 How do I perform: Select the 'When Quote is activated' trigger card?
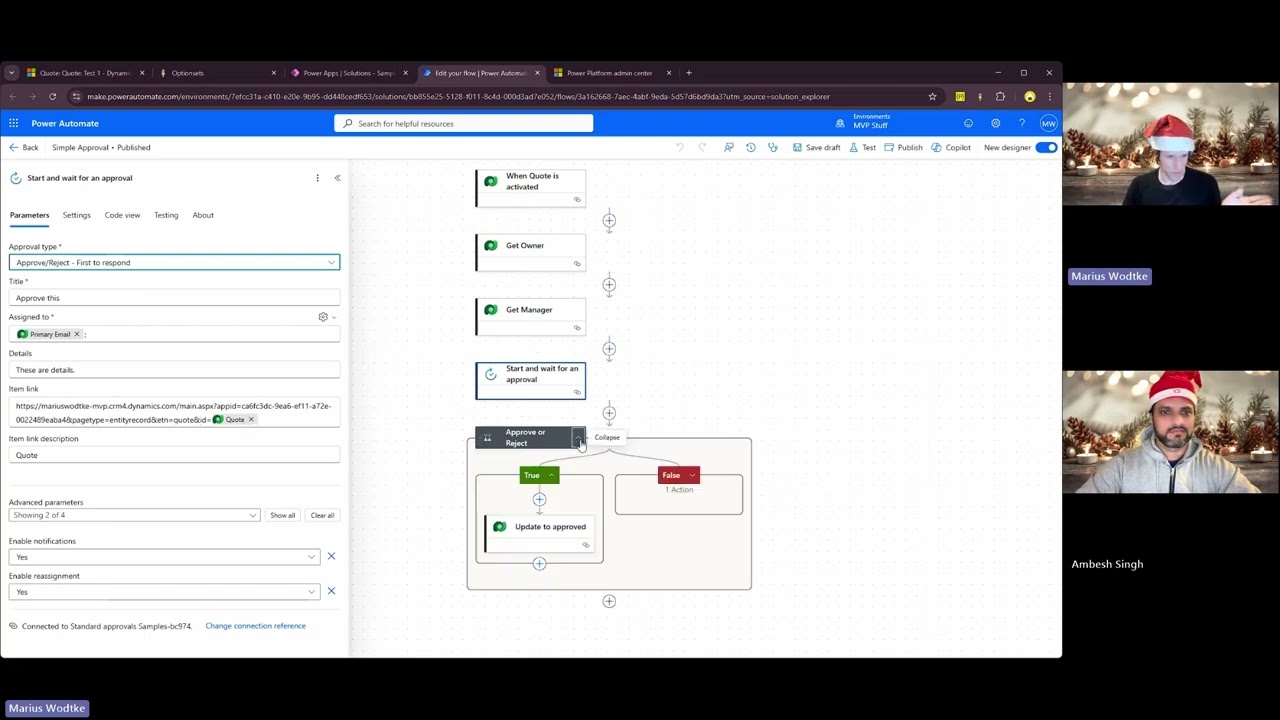(530, 188)
